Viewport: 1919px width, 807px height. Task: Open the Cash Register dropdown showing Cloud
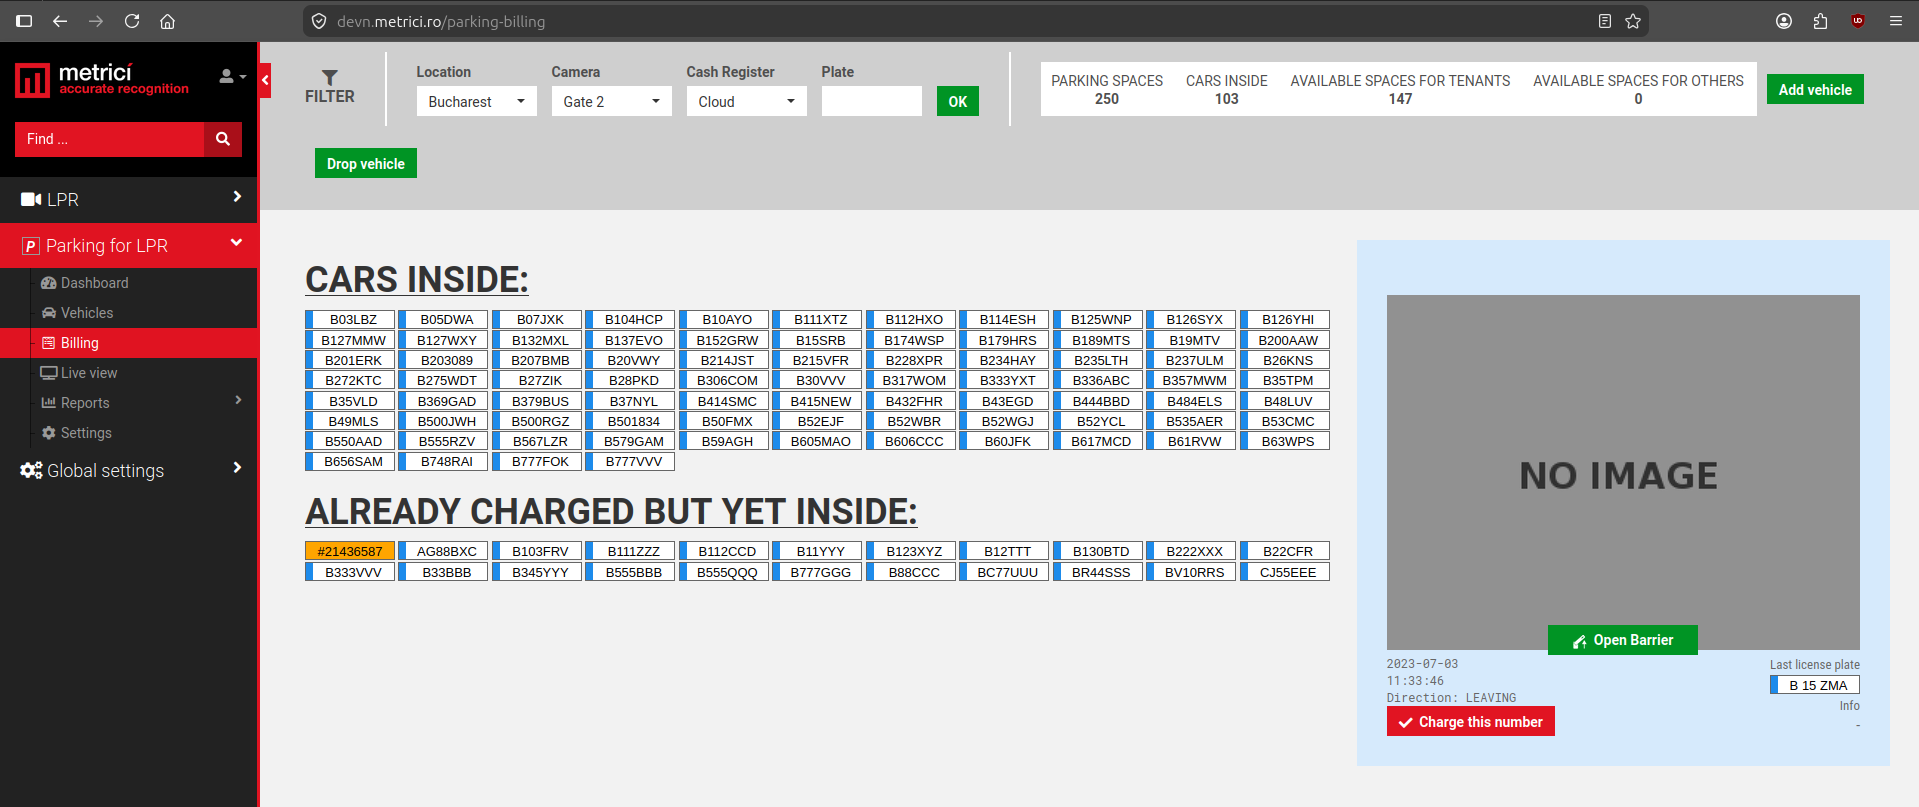tap(747, 101)
